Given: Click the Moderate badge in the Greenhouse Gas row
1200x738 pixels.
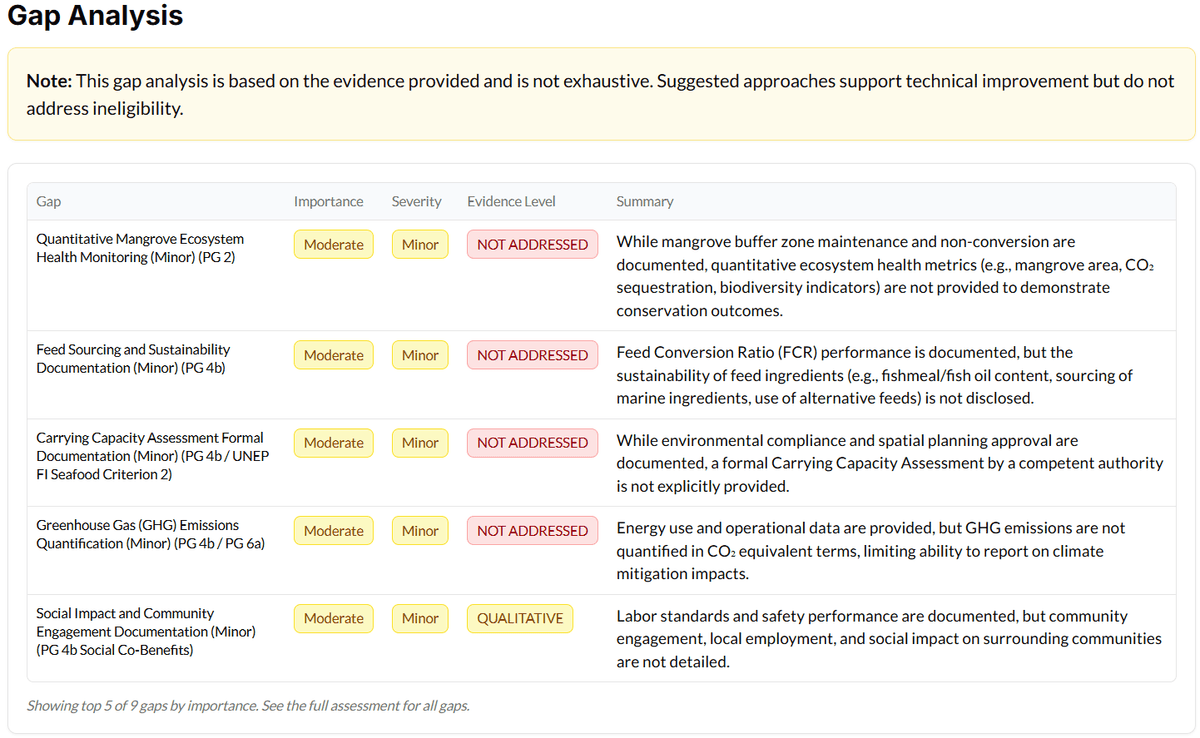Looking at the screenshot, I should click(x=334, y=531).
